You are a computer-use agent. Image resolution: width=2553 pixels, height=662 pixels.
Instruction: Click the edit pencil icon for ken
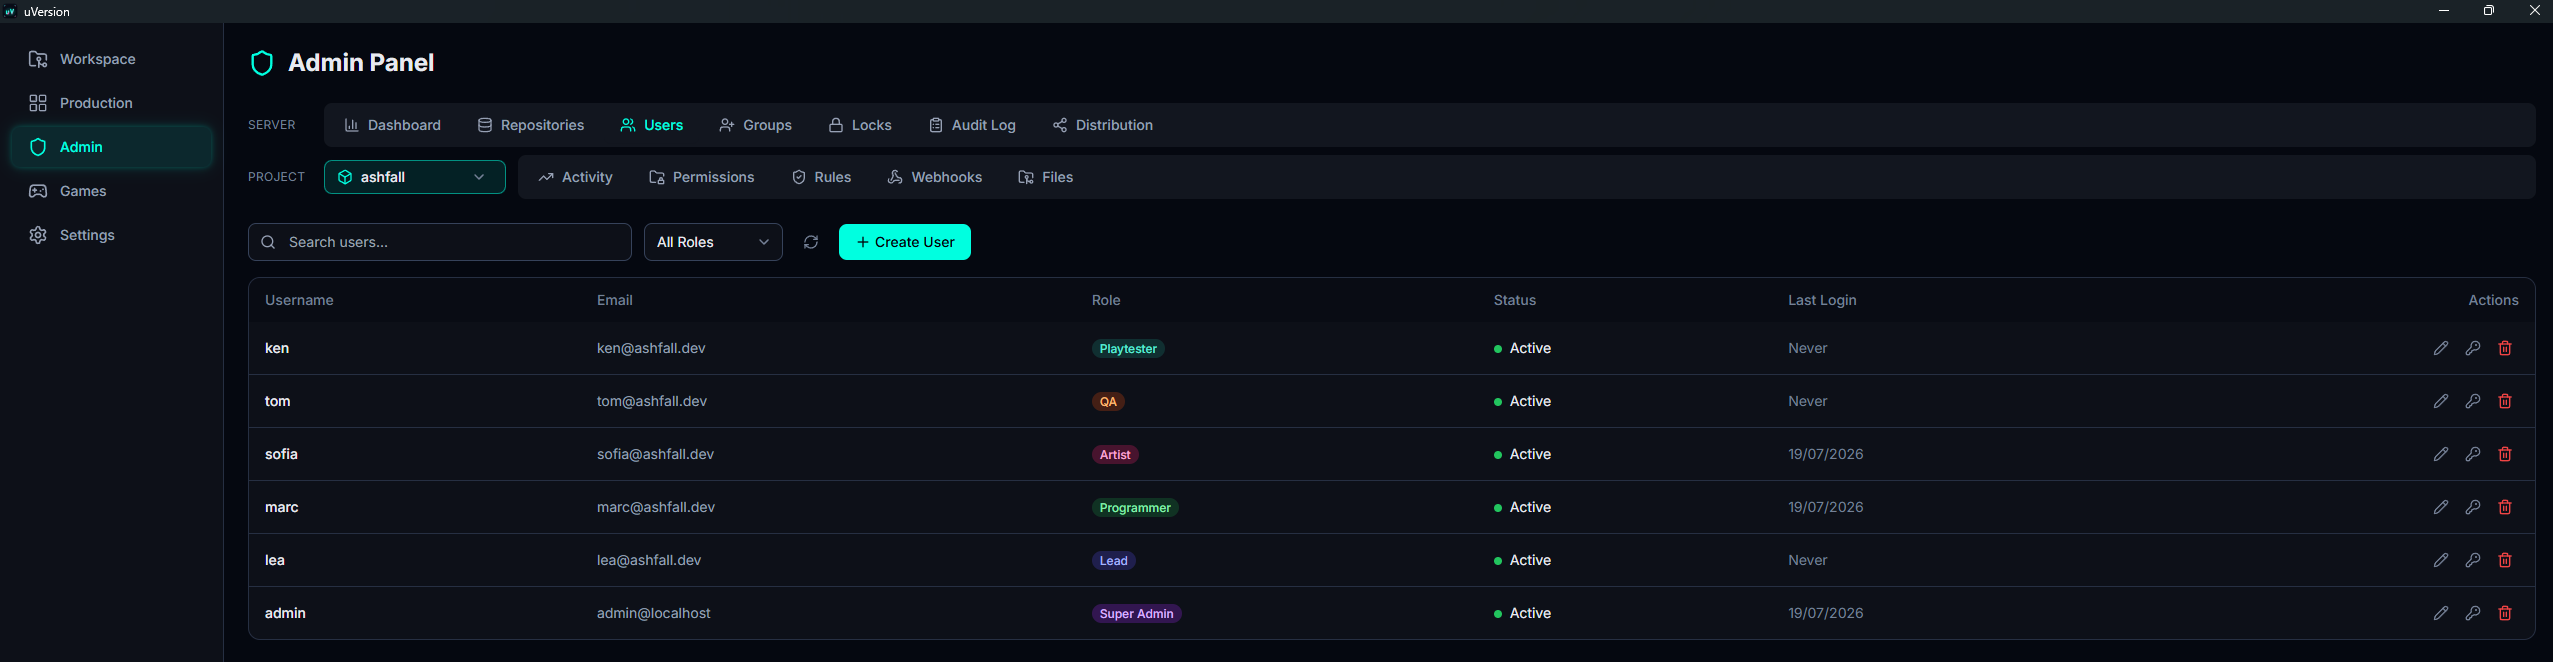point(2441,348)
